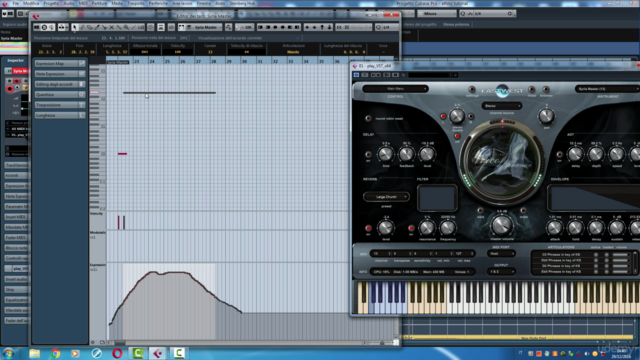Toggle the stereo double L button
The height and width of the screenshot is (360, 640).
[443, 117]
